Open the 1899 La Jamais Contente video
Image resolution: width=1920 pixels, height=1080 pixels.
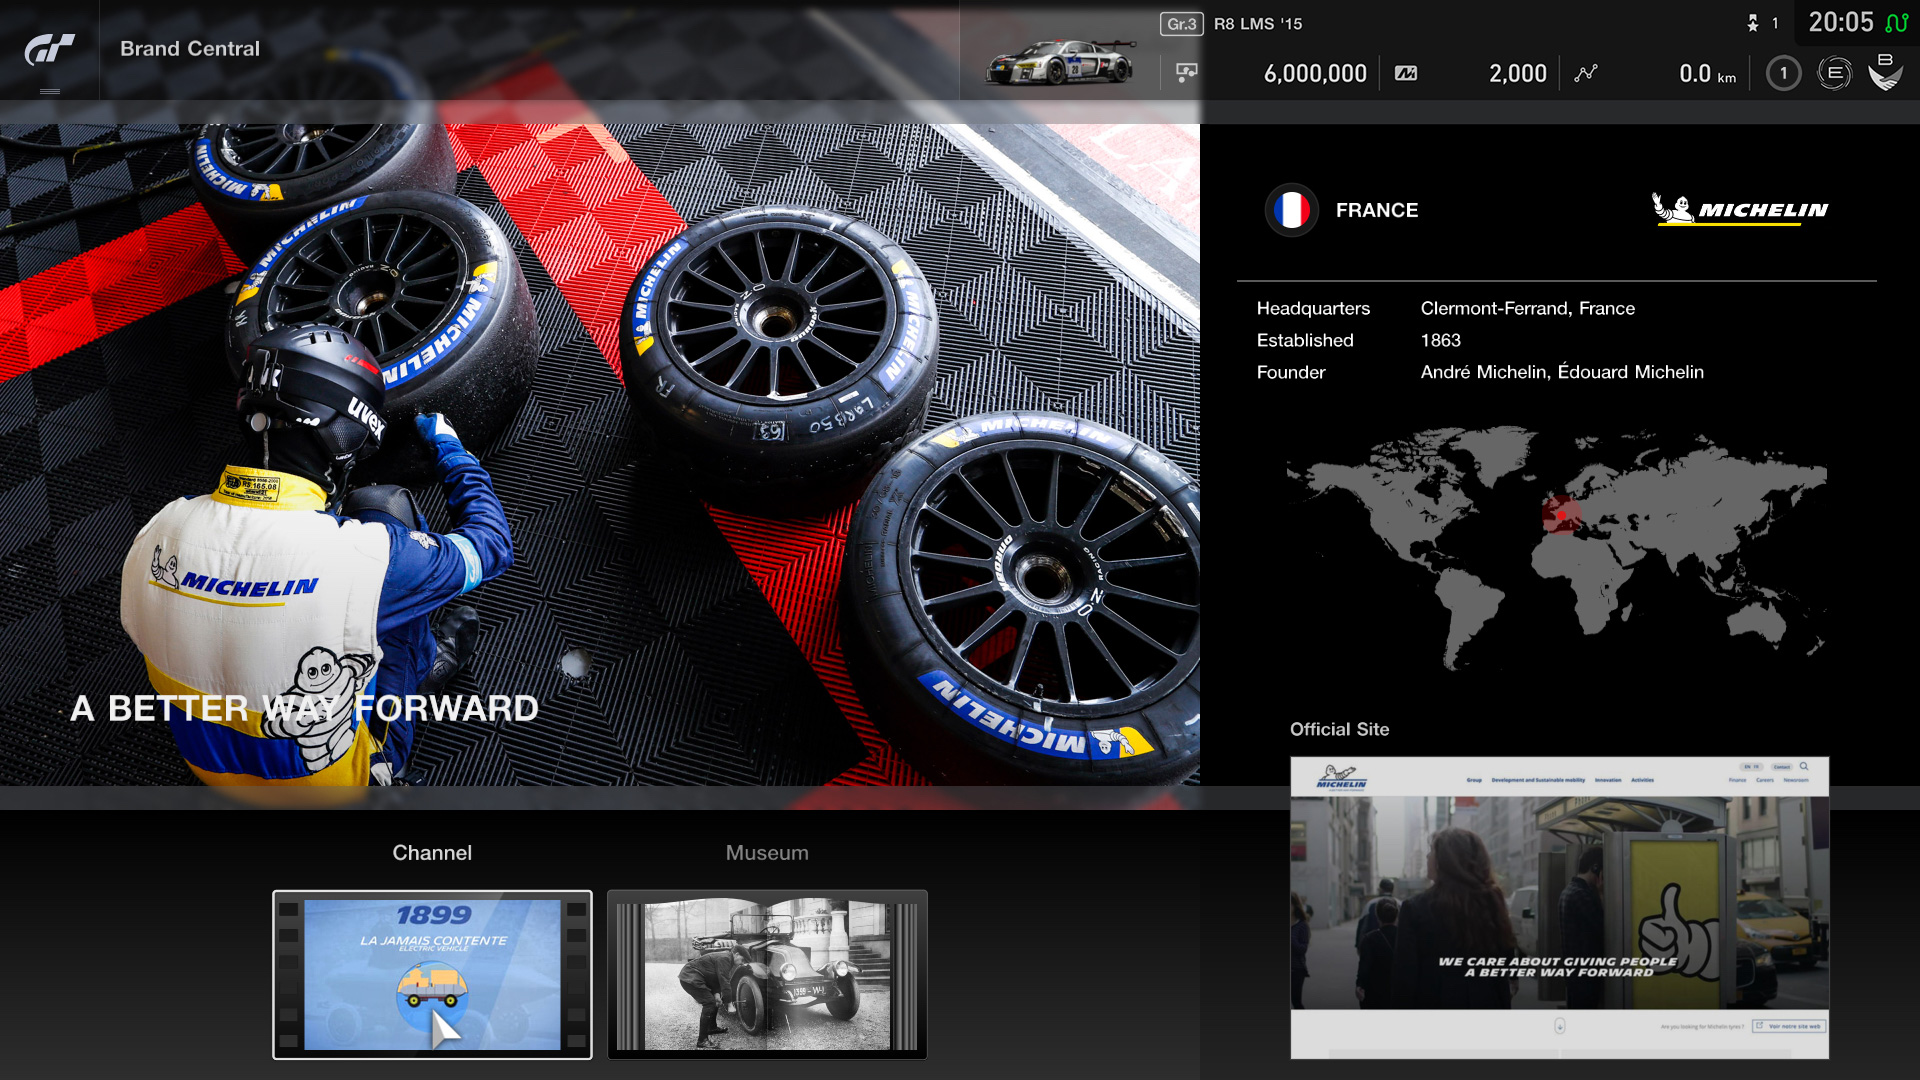click(x=432, y=974)
